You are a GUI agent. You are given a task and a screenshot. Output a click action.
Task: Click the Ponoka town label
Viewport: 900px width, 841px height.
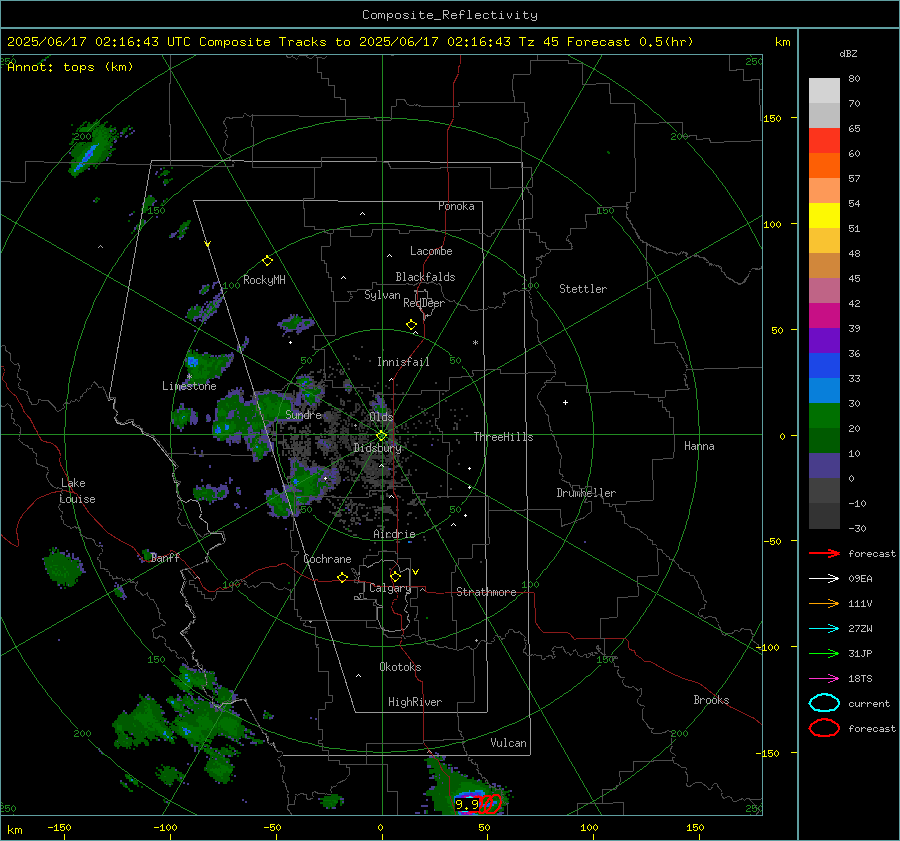456,207
